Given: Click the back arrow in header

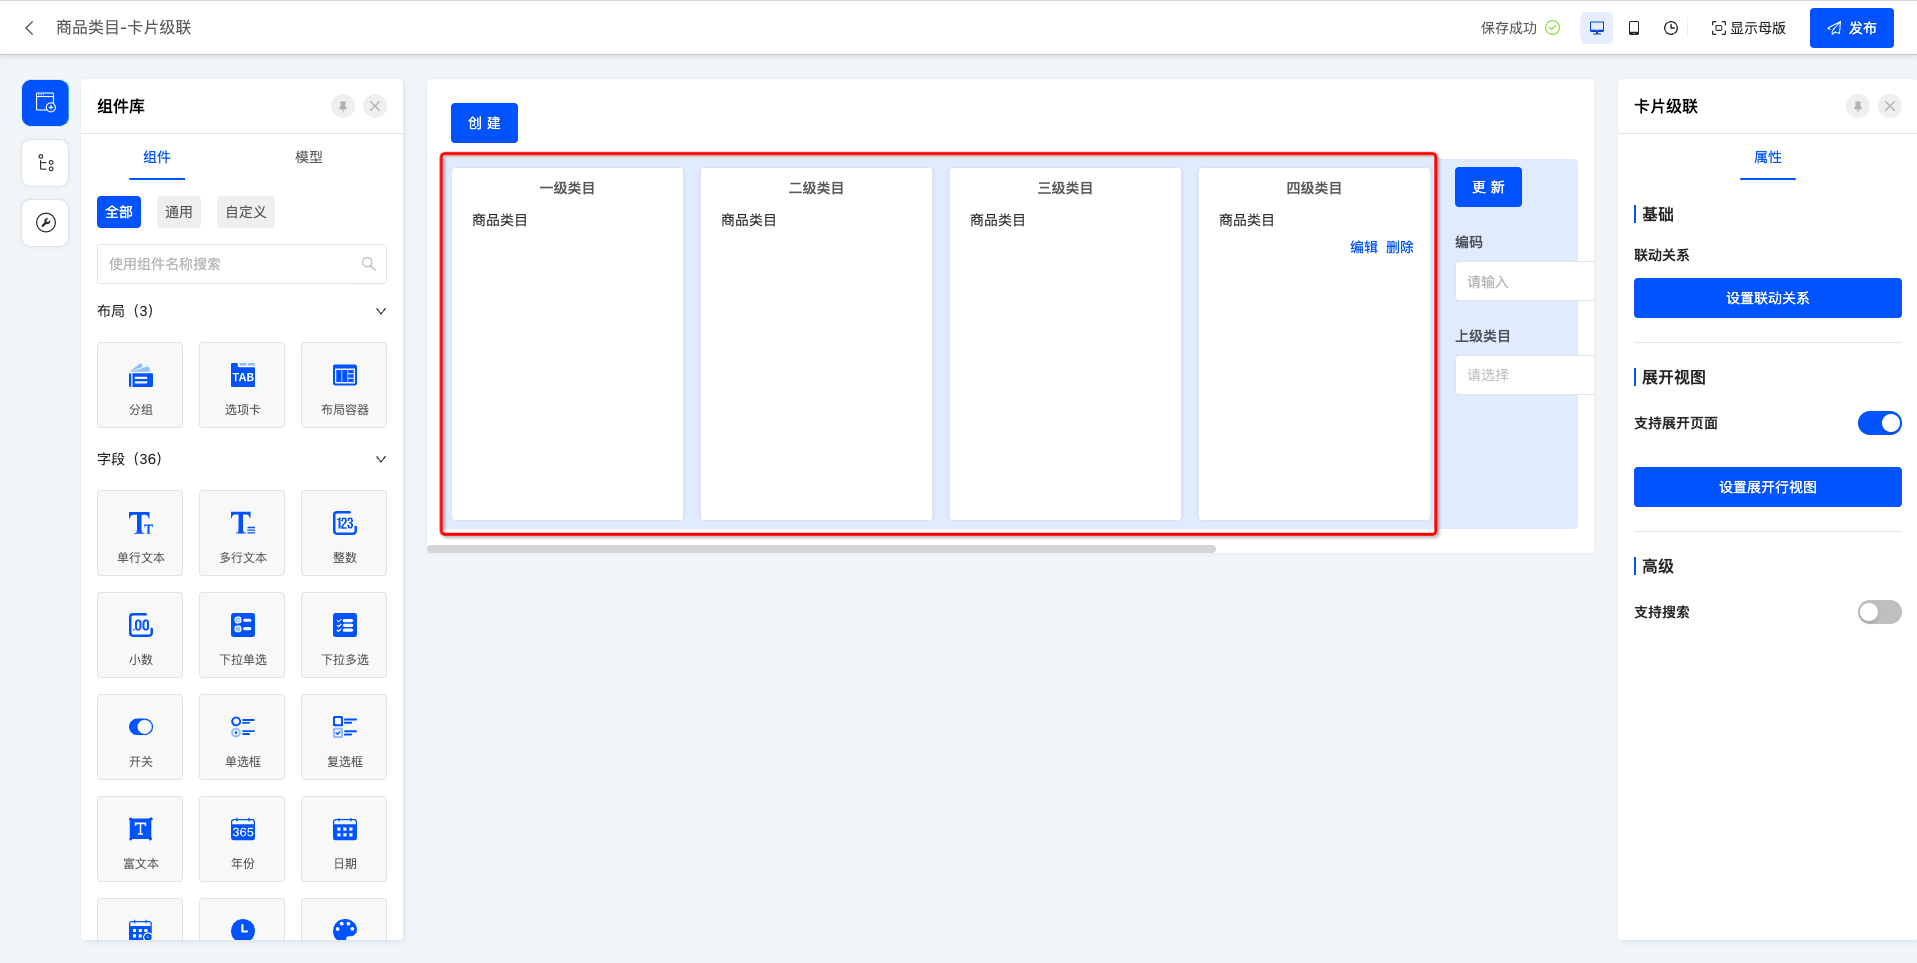Looking at the screenshot, I should click(30, 28).
